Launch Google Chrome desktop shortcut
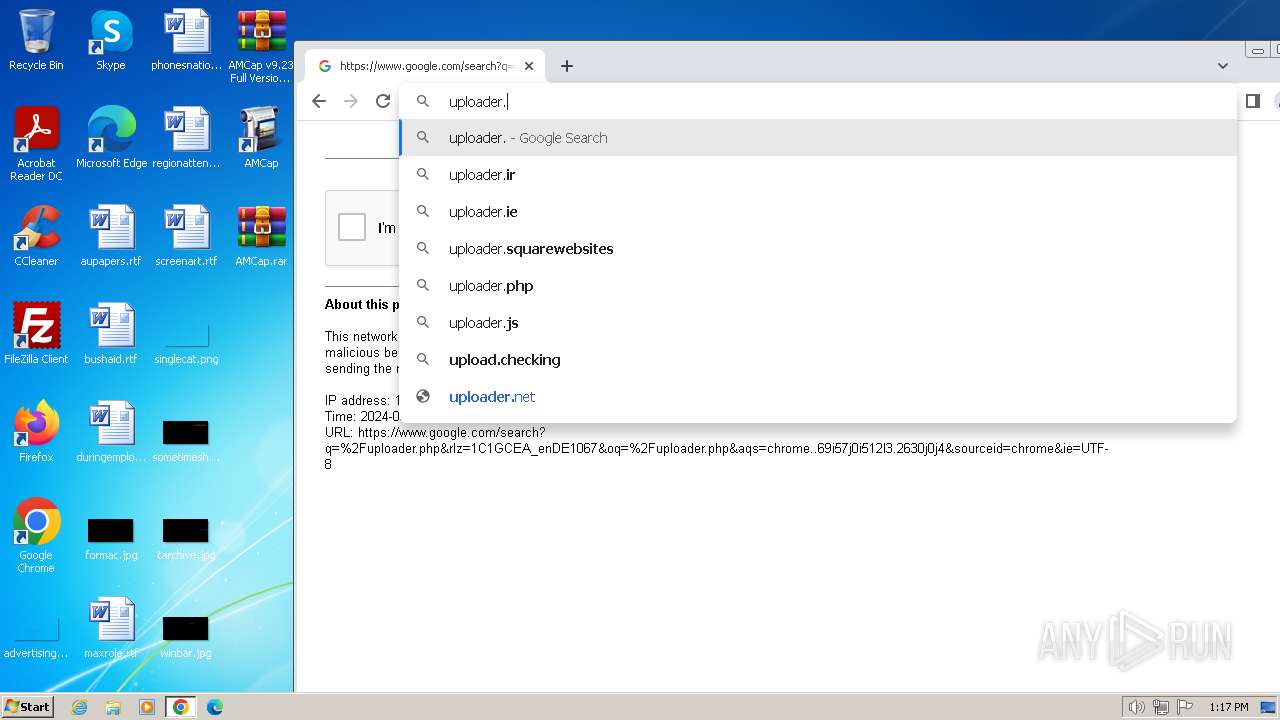 pyautogui.click(x=36, y=536)
